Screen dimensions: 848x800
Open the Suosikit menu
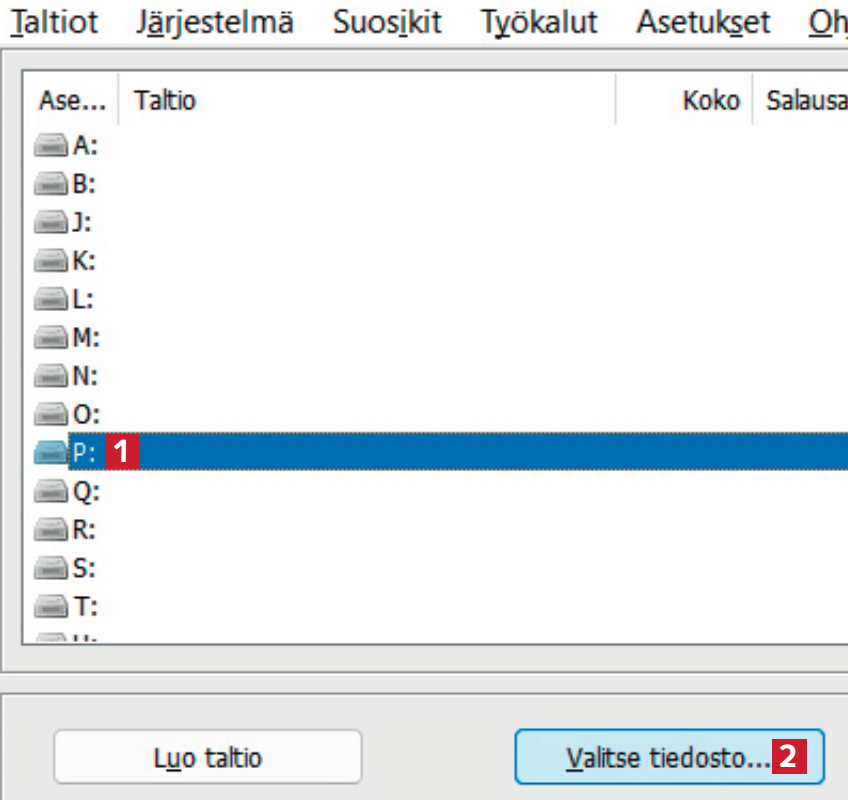click(x=388, y=22)
